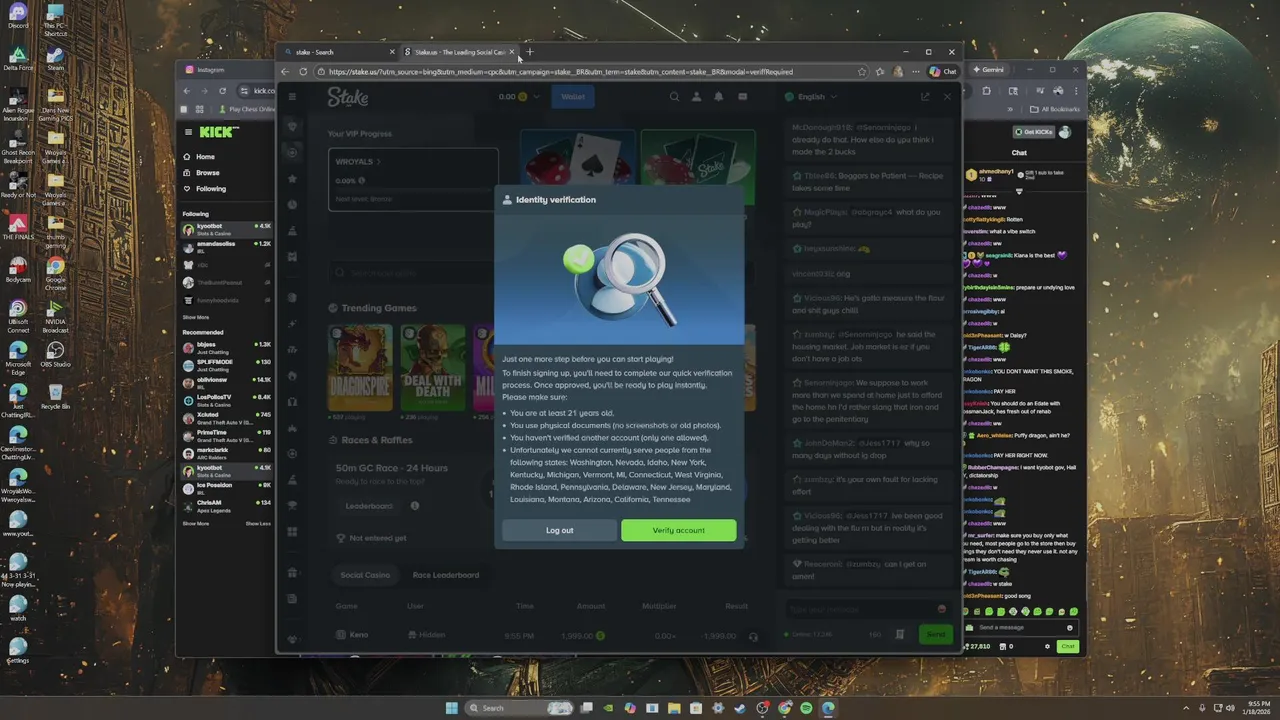Open the Stake user profile icon

(696, 97)
